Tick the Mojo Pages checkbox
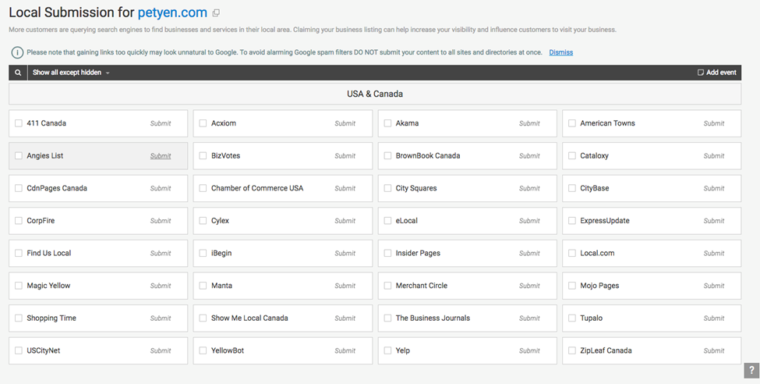Viewport: 760px width, 384px height. pos(572,286)
